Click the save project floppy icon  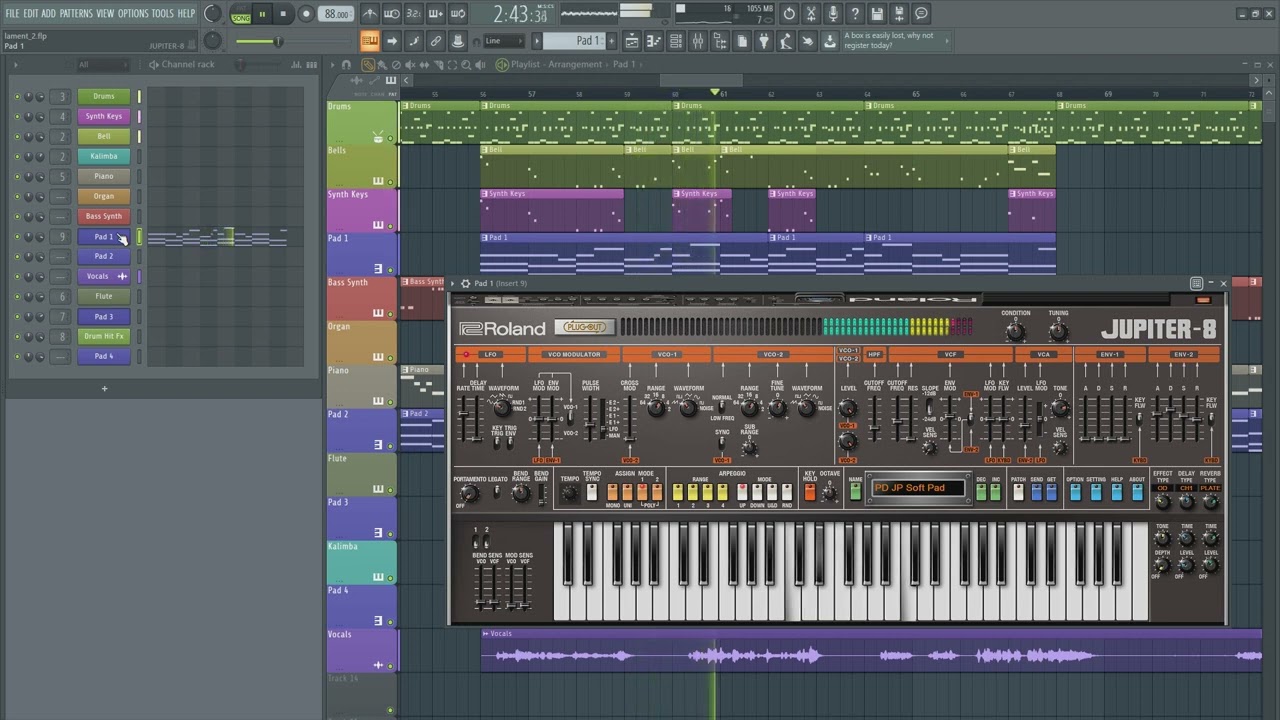point(877,14)
